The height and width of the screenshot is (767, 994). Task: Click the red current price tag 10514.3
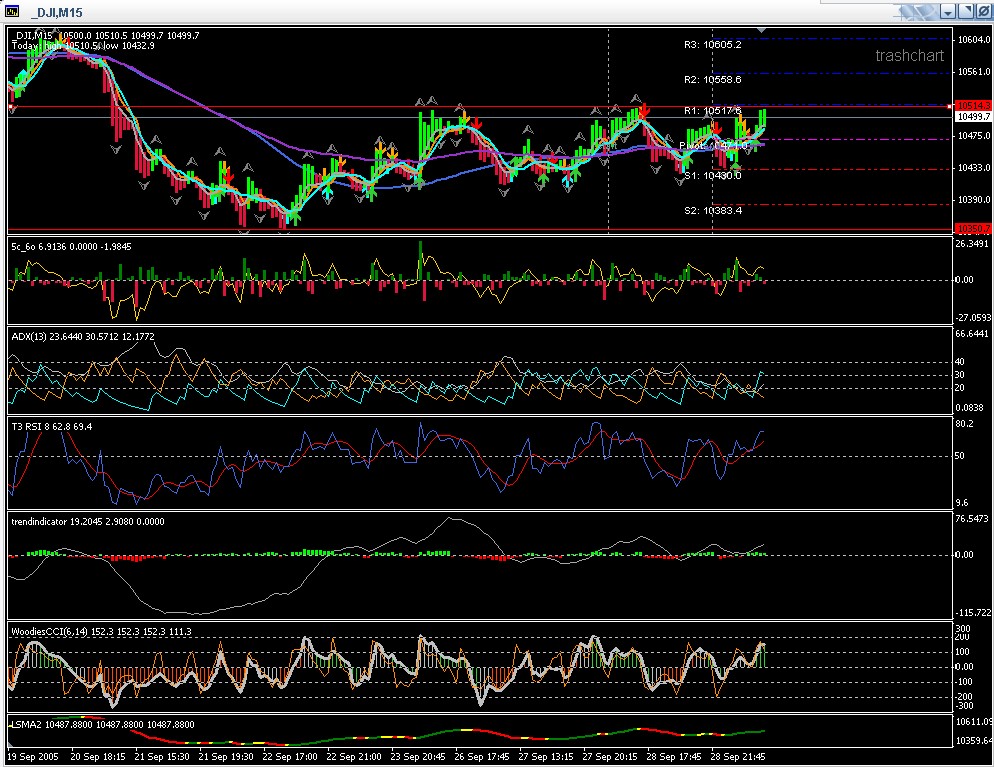coord(973,105)
